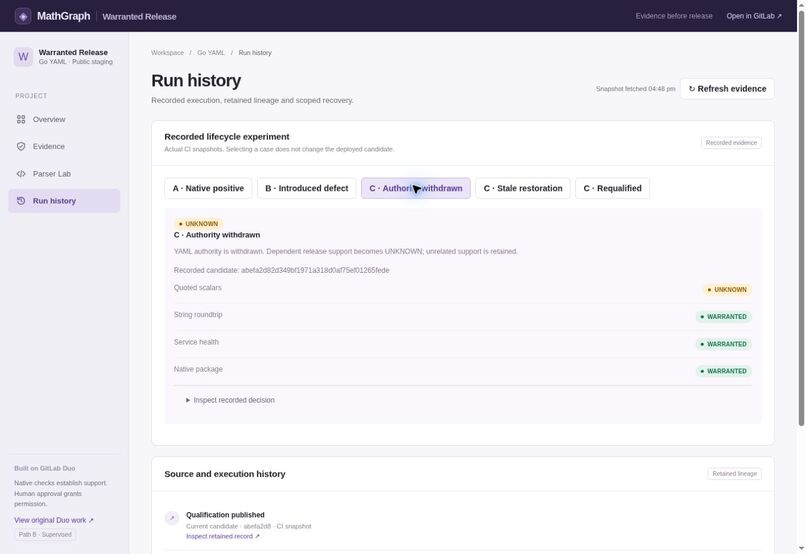Open in GitLab link in header
This screenshot has height=554, width=806.
[754, 16]
